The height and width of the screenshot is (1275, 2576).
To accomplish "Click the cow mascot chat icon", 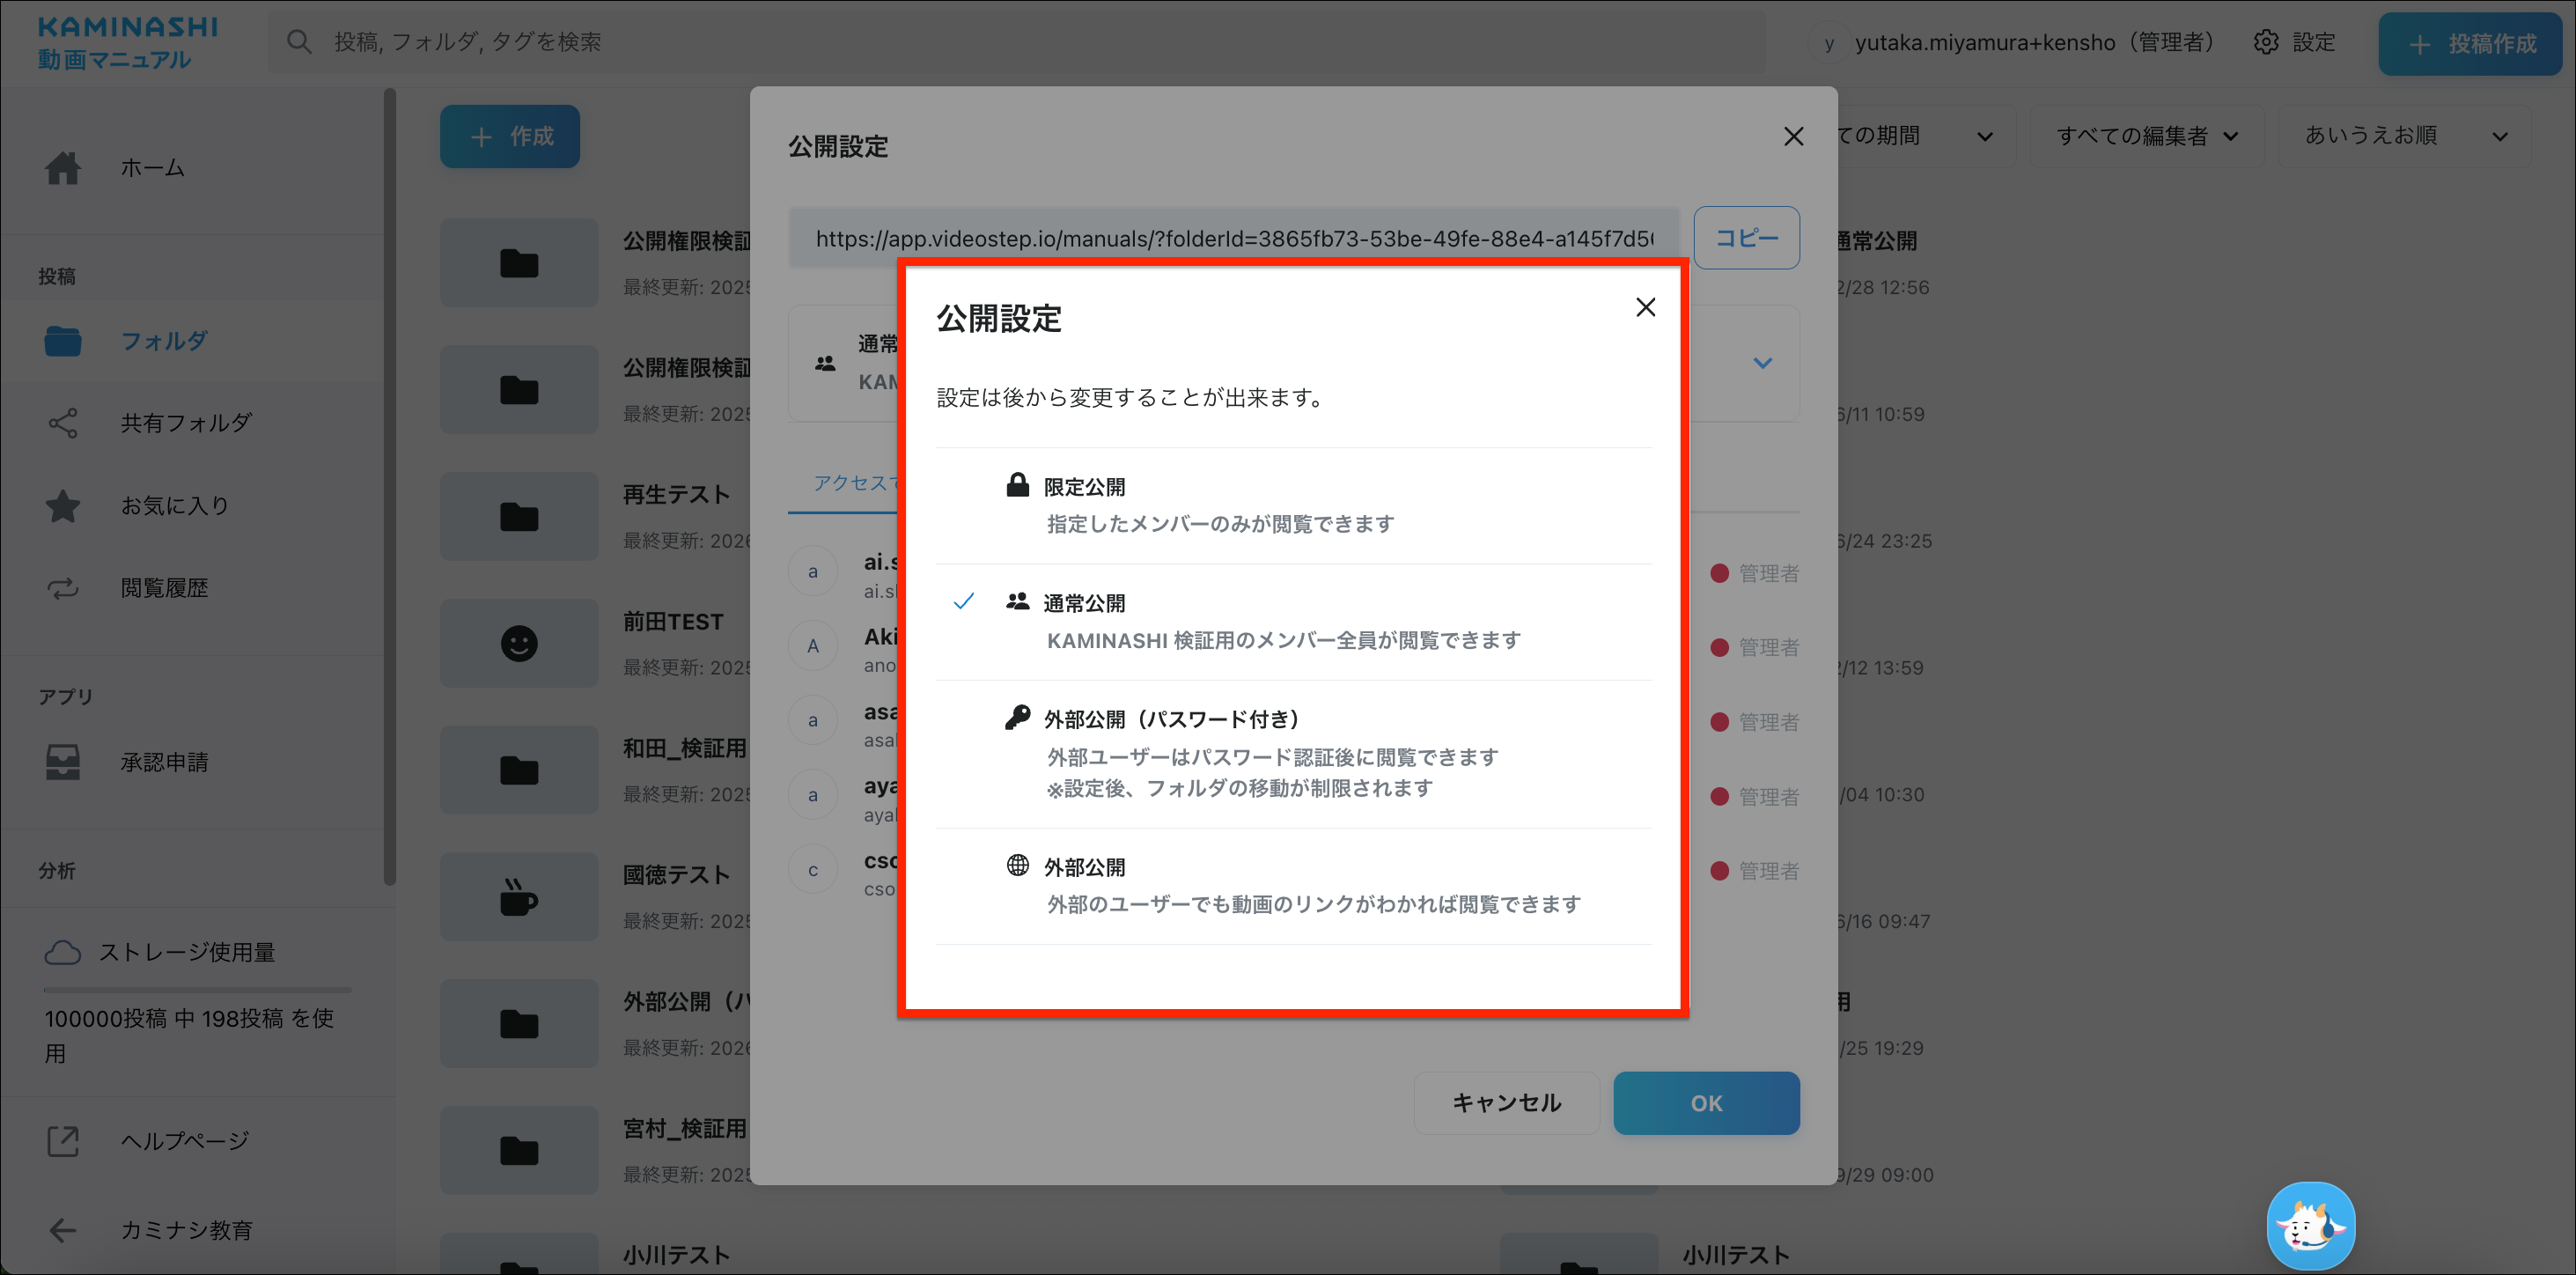I will (x=2310, y=1225).
